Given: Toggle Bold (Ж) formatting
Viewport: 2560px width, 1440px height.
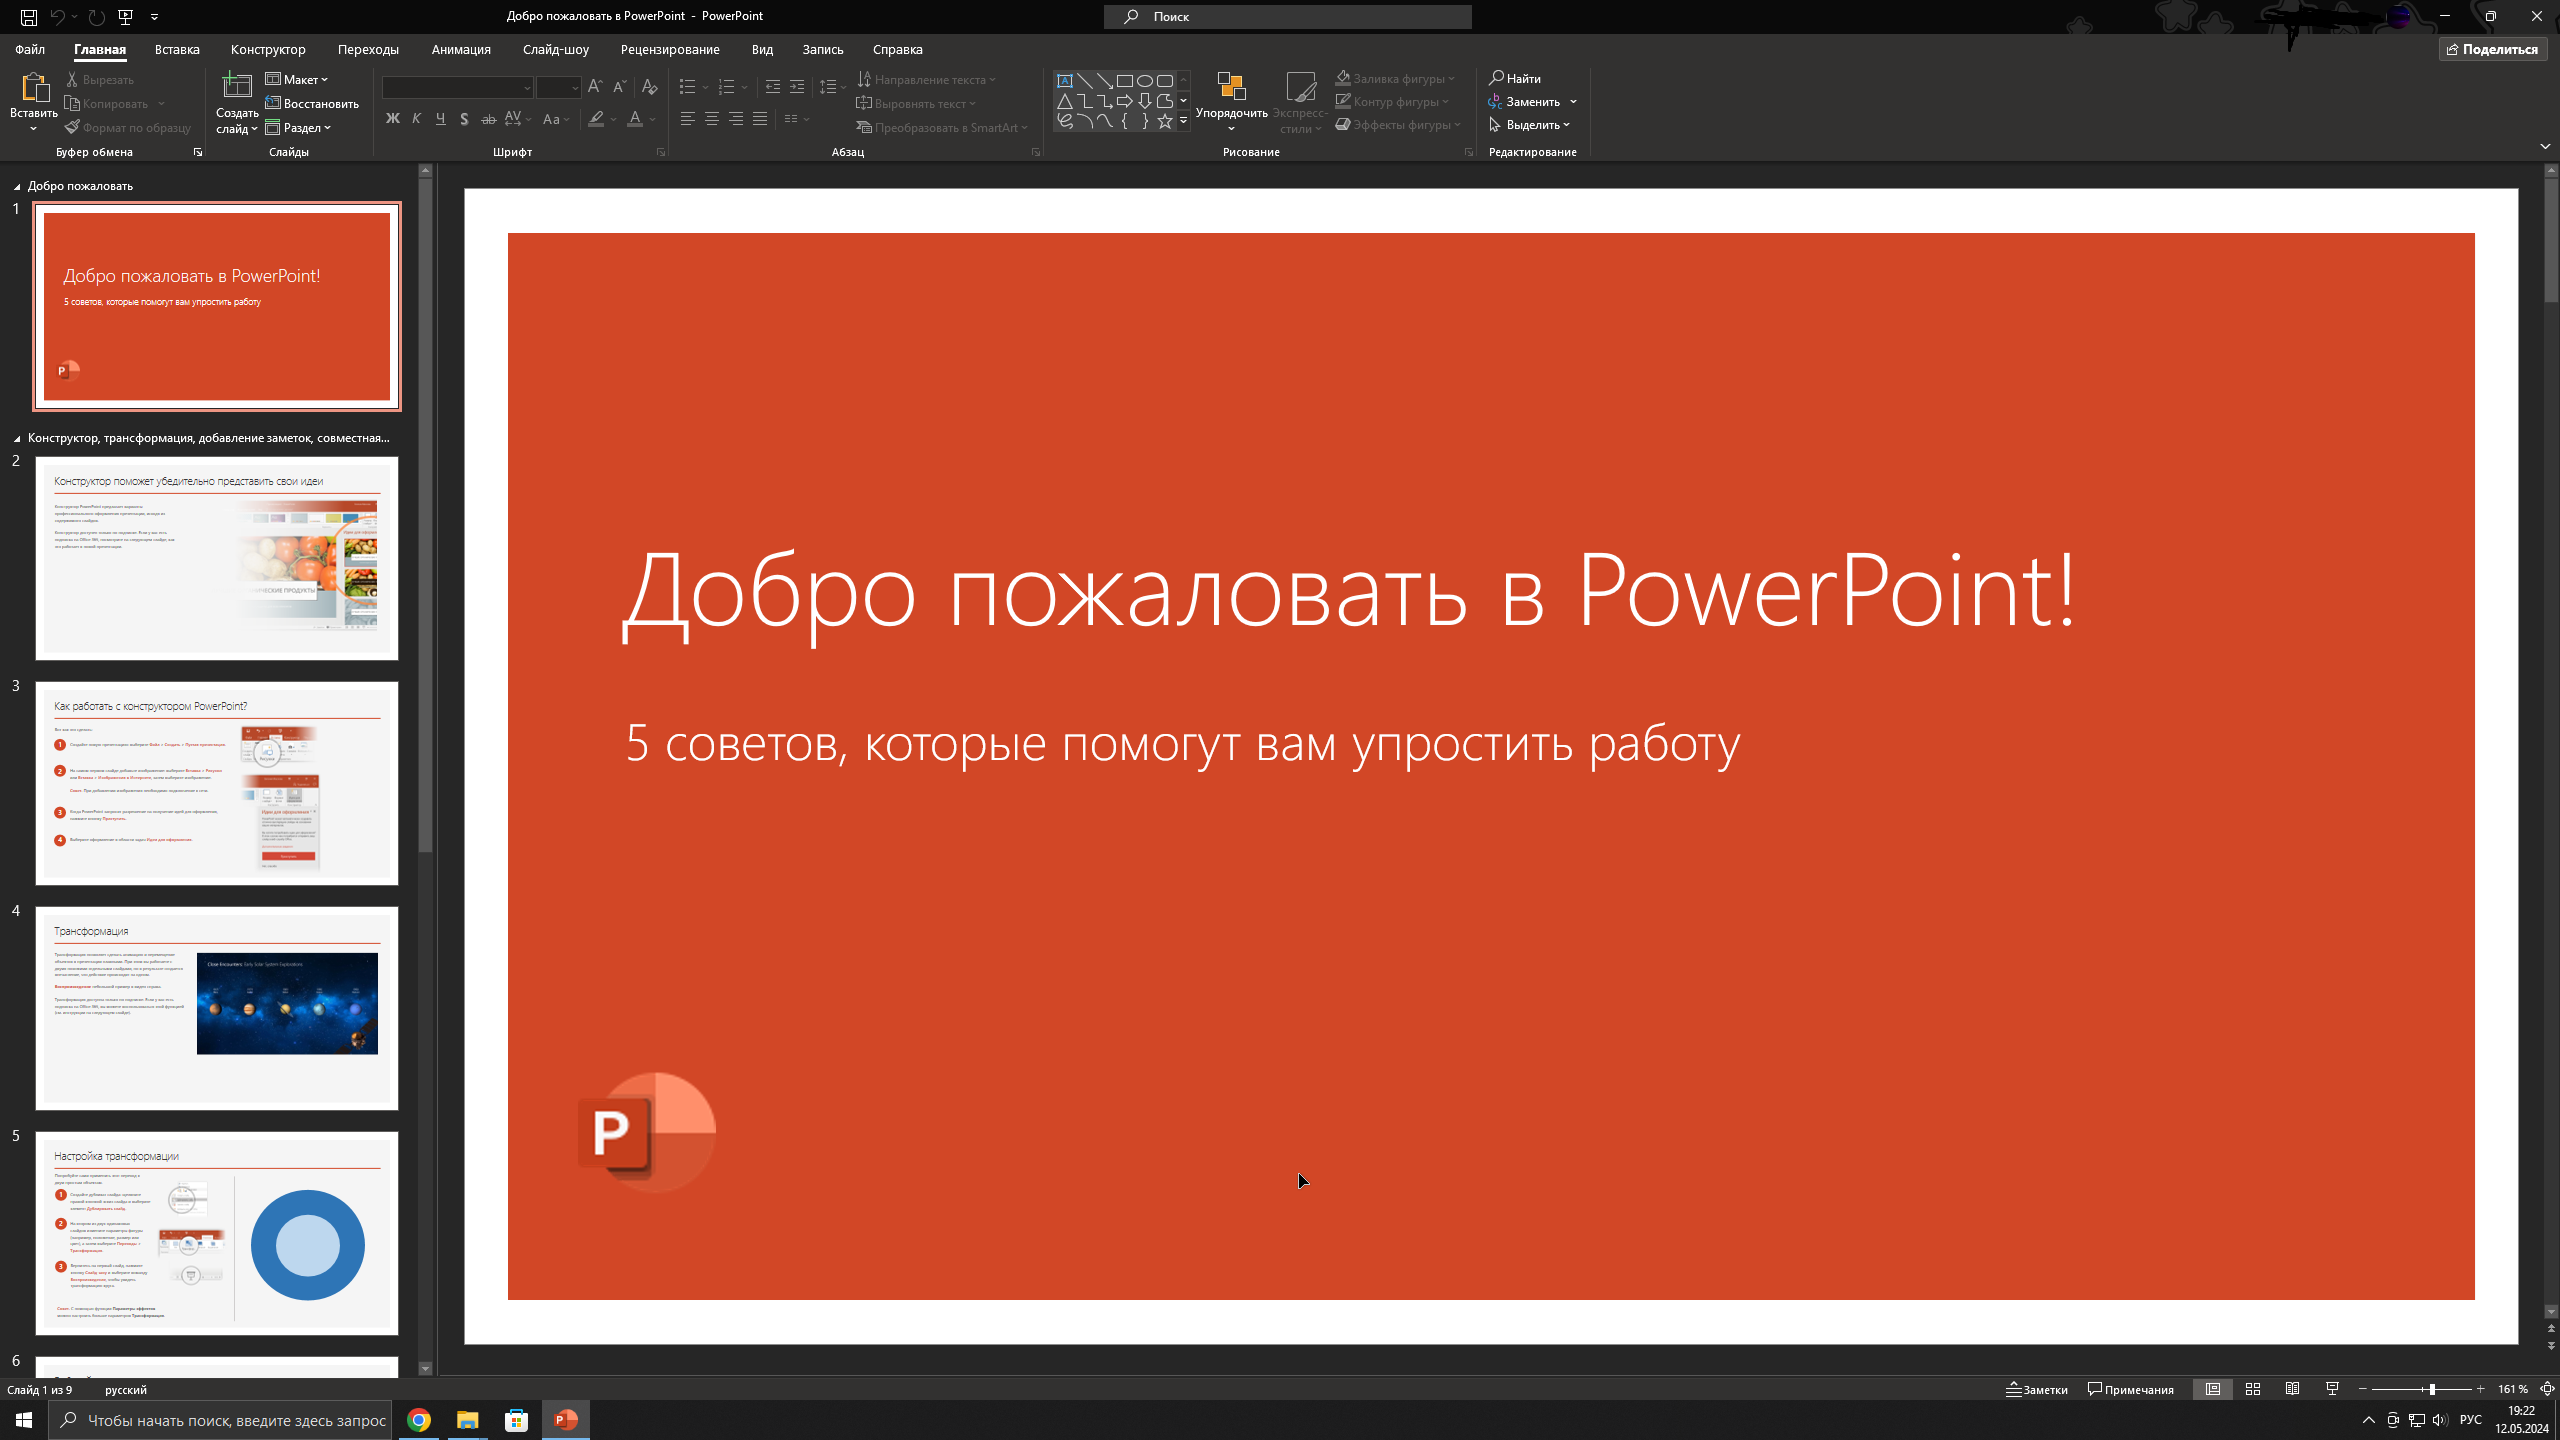Looking at the screenshot, I should click(x=393, y=119).
